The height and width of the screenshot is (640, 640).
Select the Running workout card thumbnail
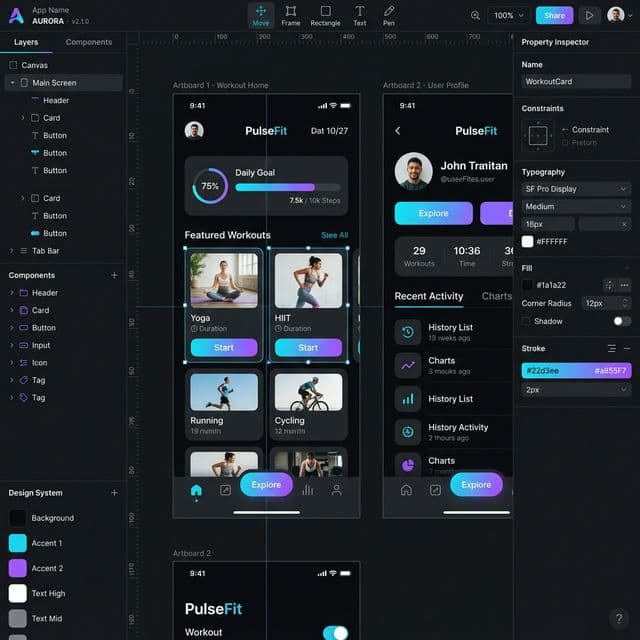click(224, 392)
